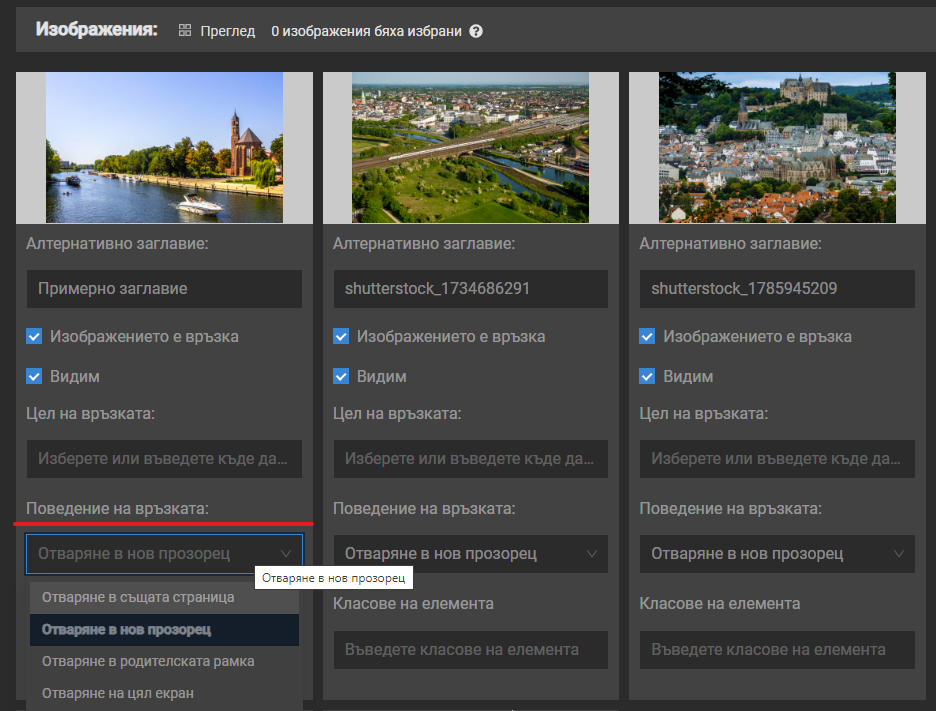Uncheck first card's Изображението е връзка
936x711 pixels.
tap(35, 337)
